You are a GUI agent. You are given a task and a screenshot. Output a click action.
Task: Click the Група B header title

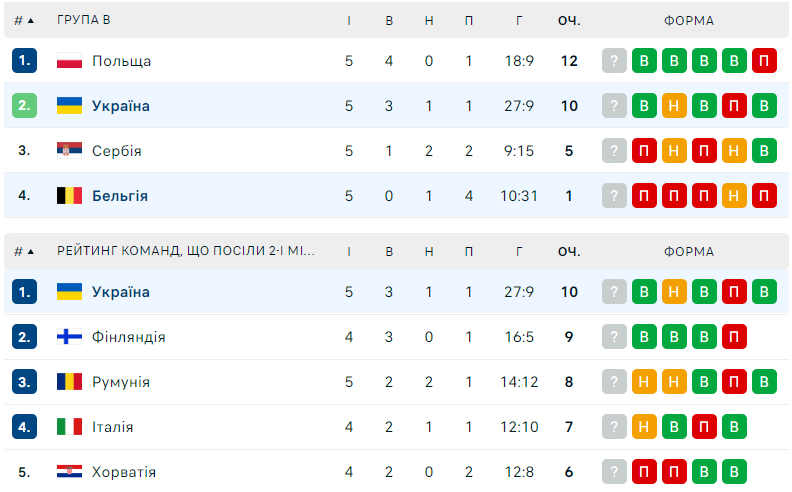coord(84,20)
